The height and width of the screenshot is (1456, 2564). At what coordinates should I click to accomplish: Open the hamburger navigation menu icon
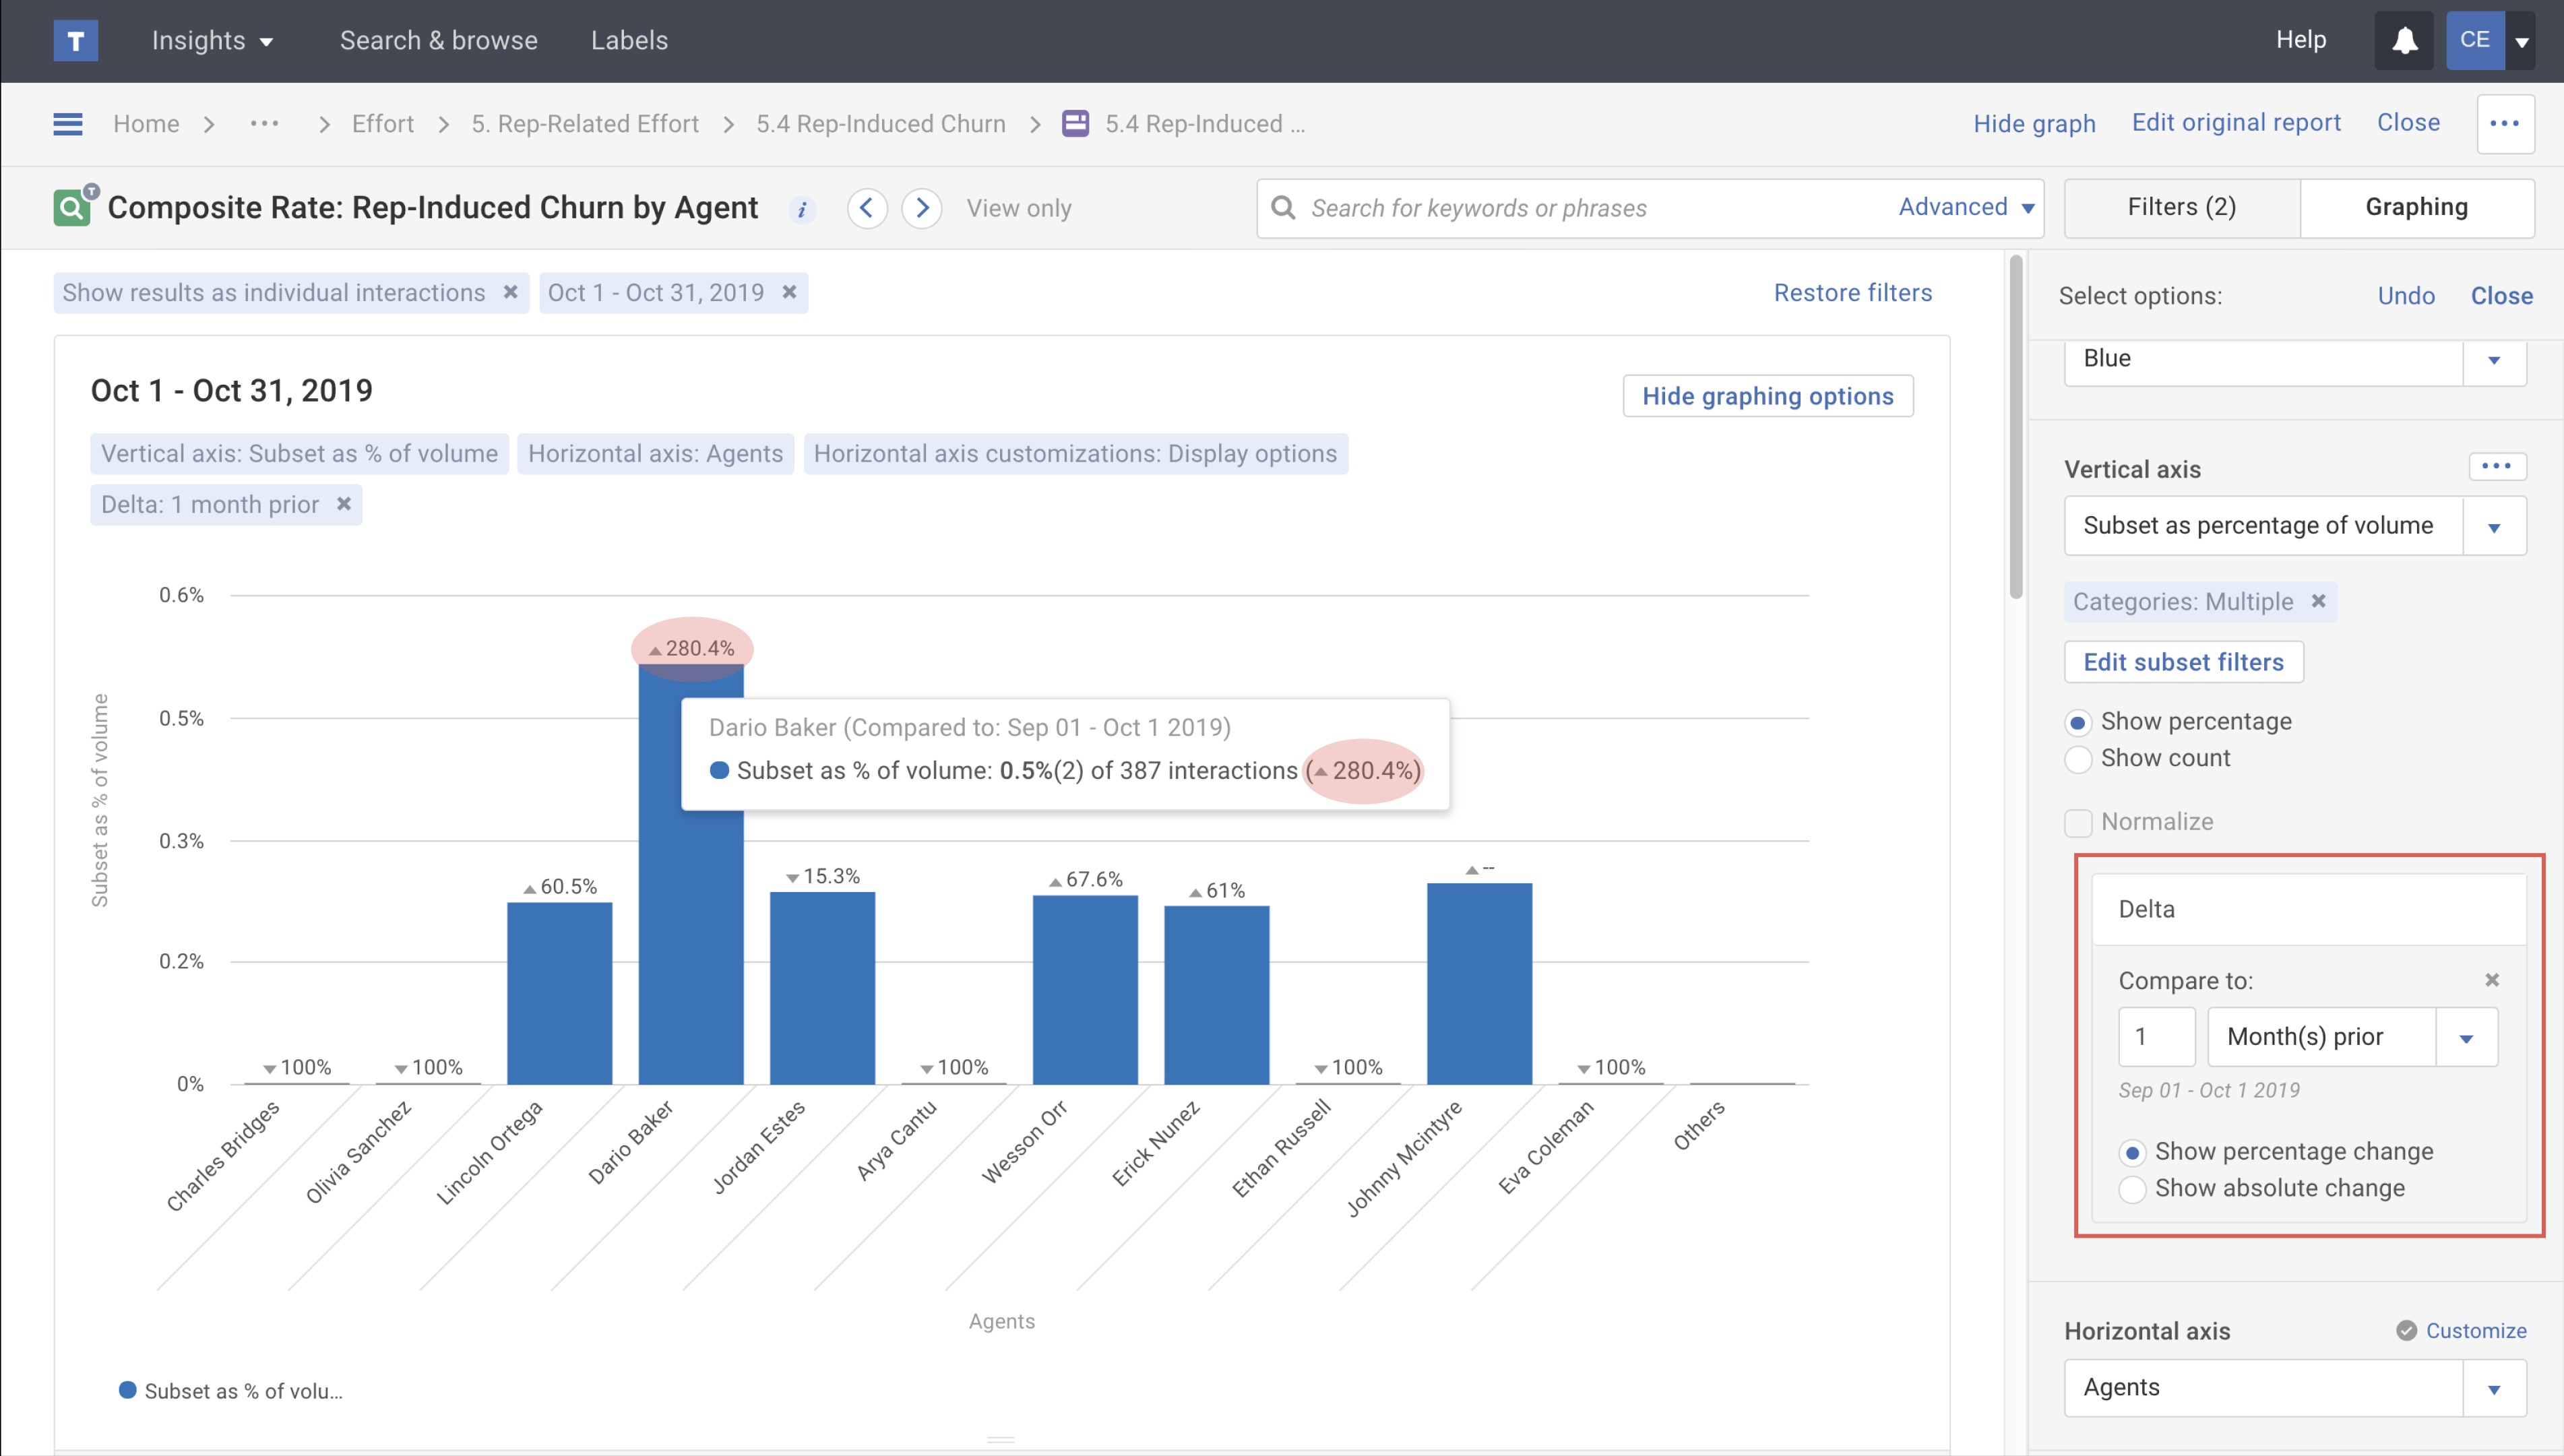[x=67, y=124]
